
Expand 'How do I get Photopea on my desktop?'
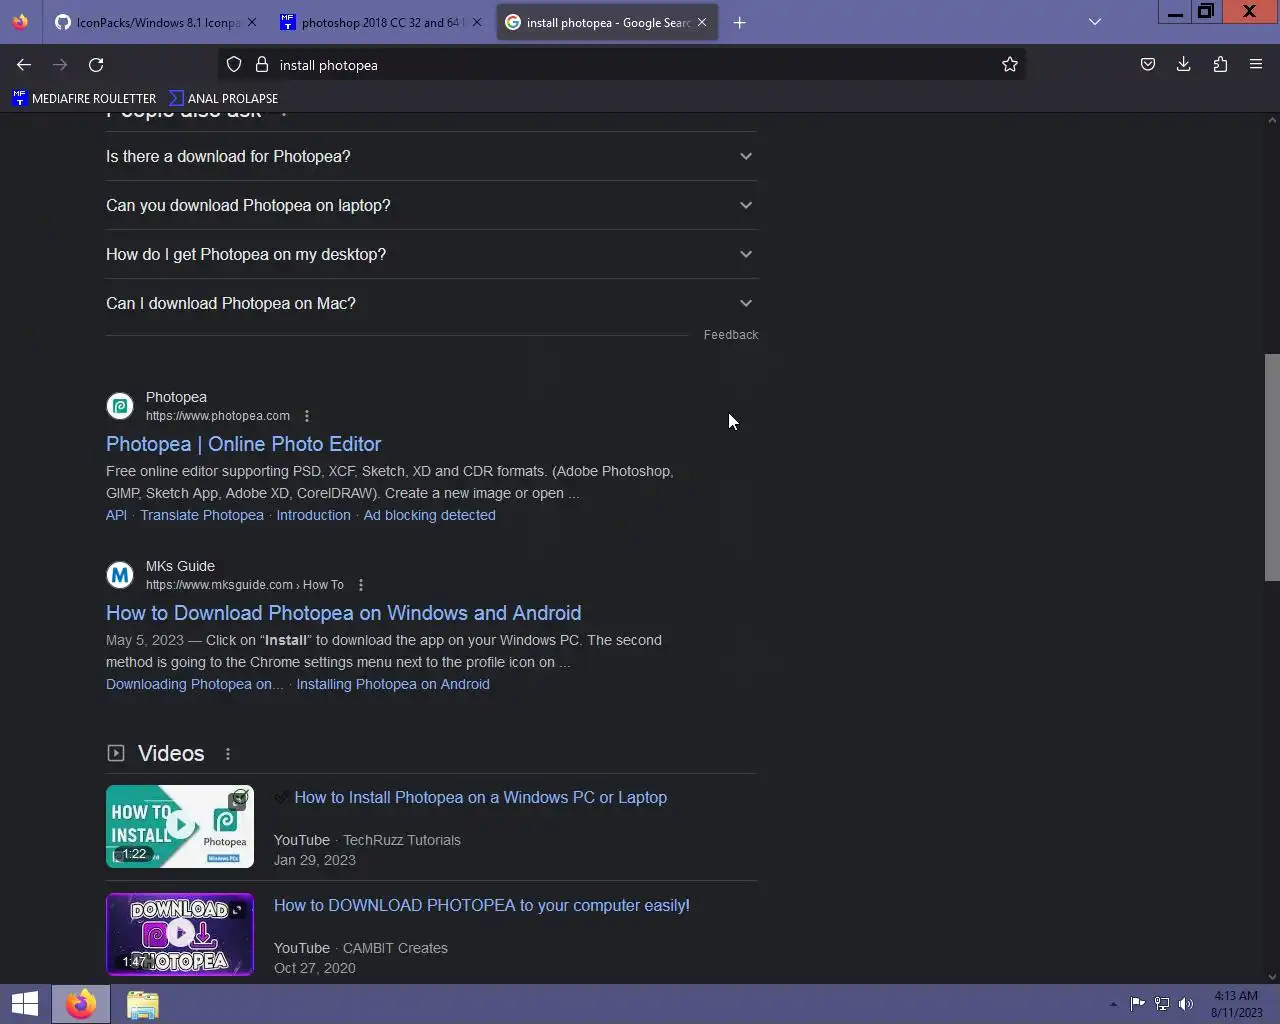pyautogui.click(x=431, y=254)
